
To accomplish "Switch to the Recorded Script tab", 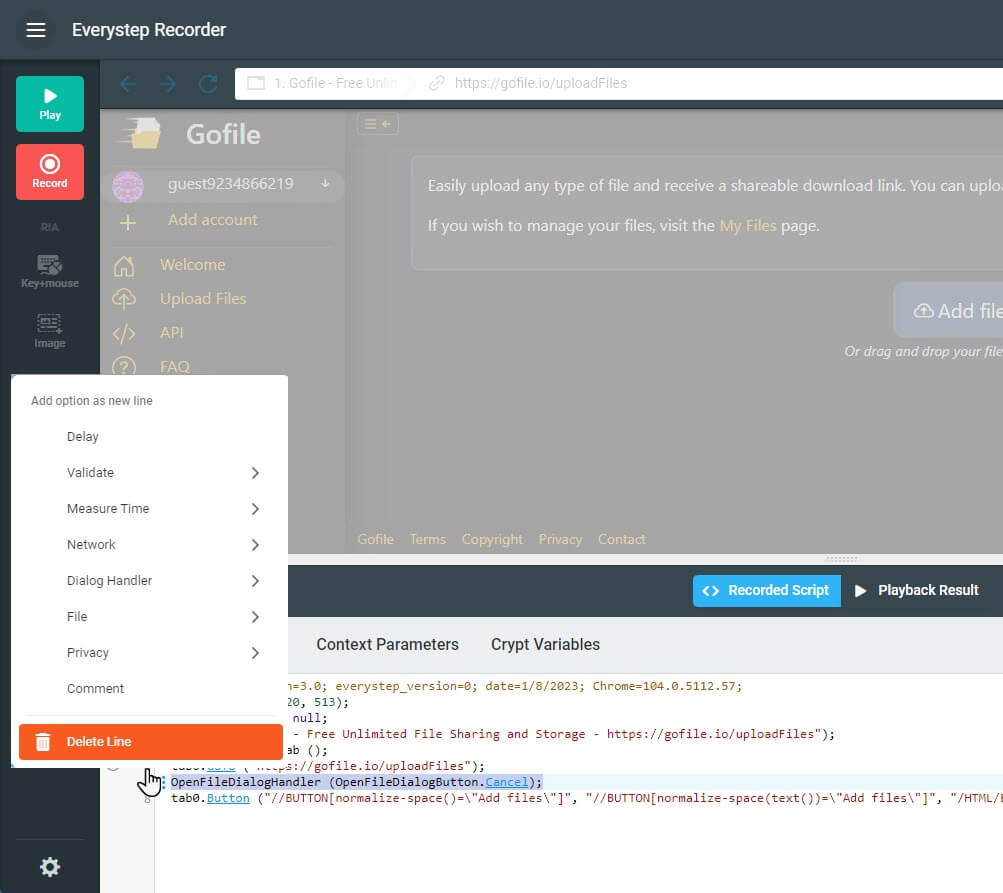I will pyautogui.click(x=766, y=590).
